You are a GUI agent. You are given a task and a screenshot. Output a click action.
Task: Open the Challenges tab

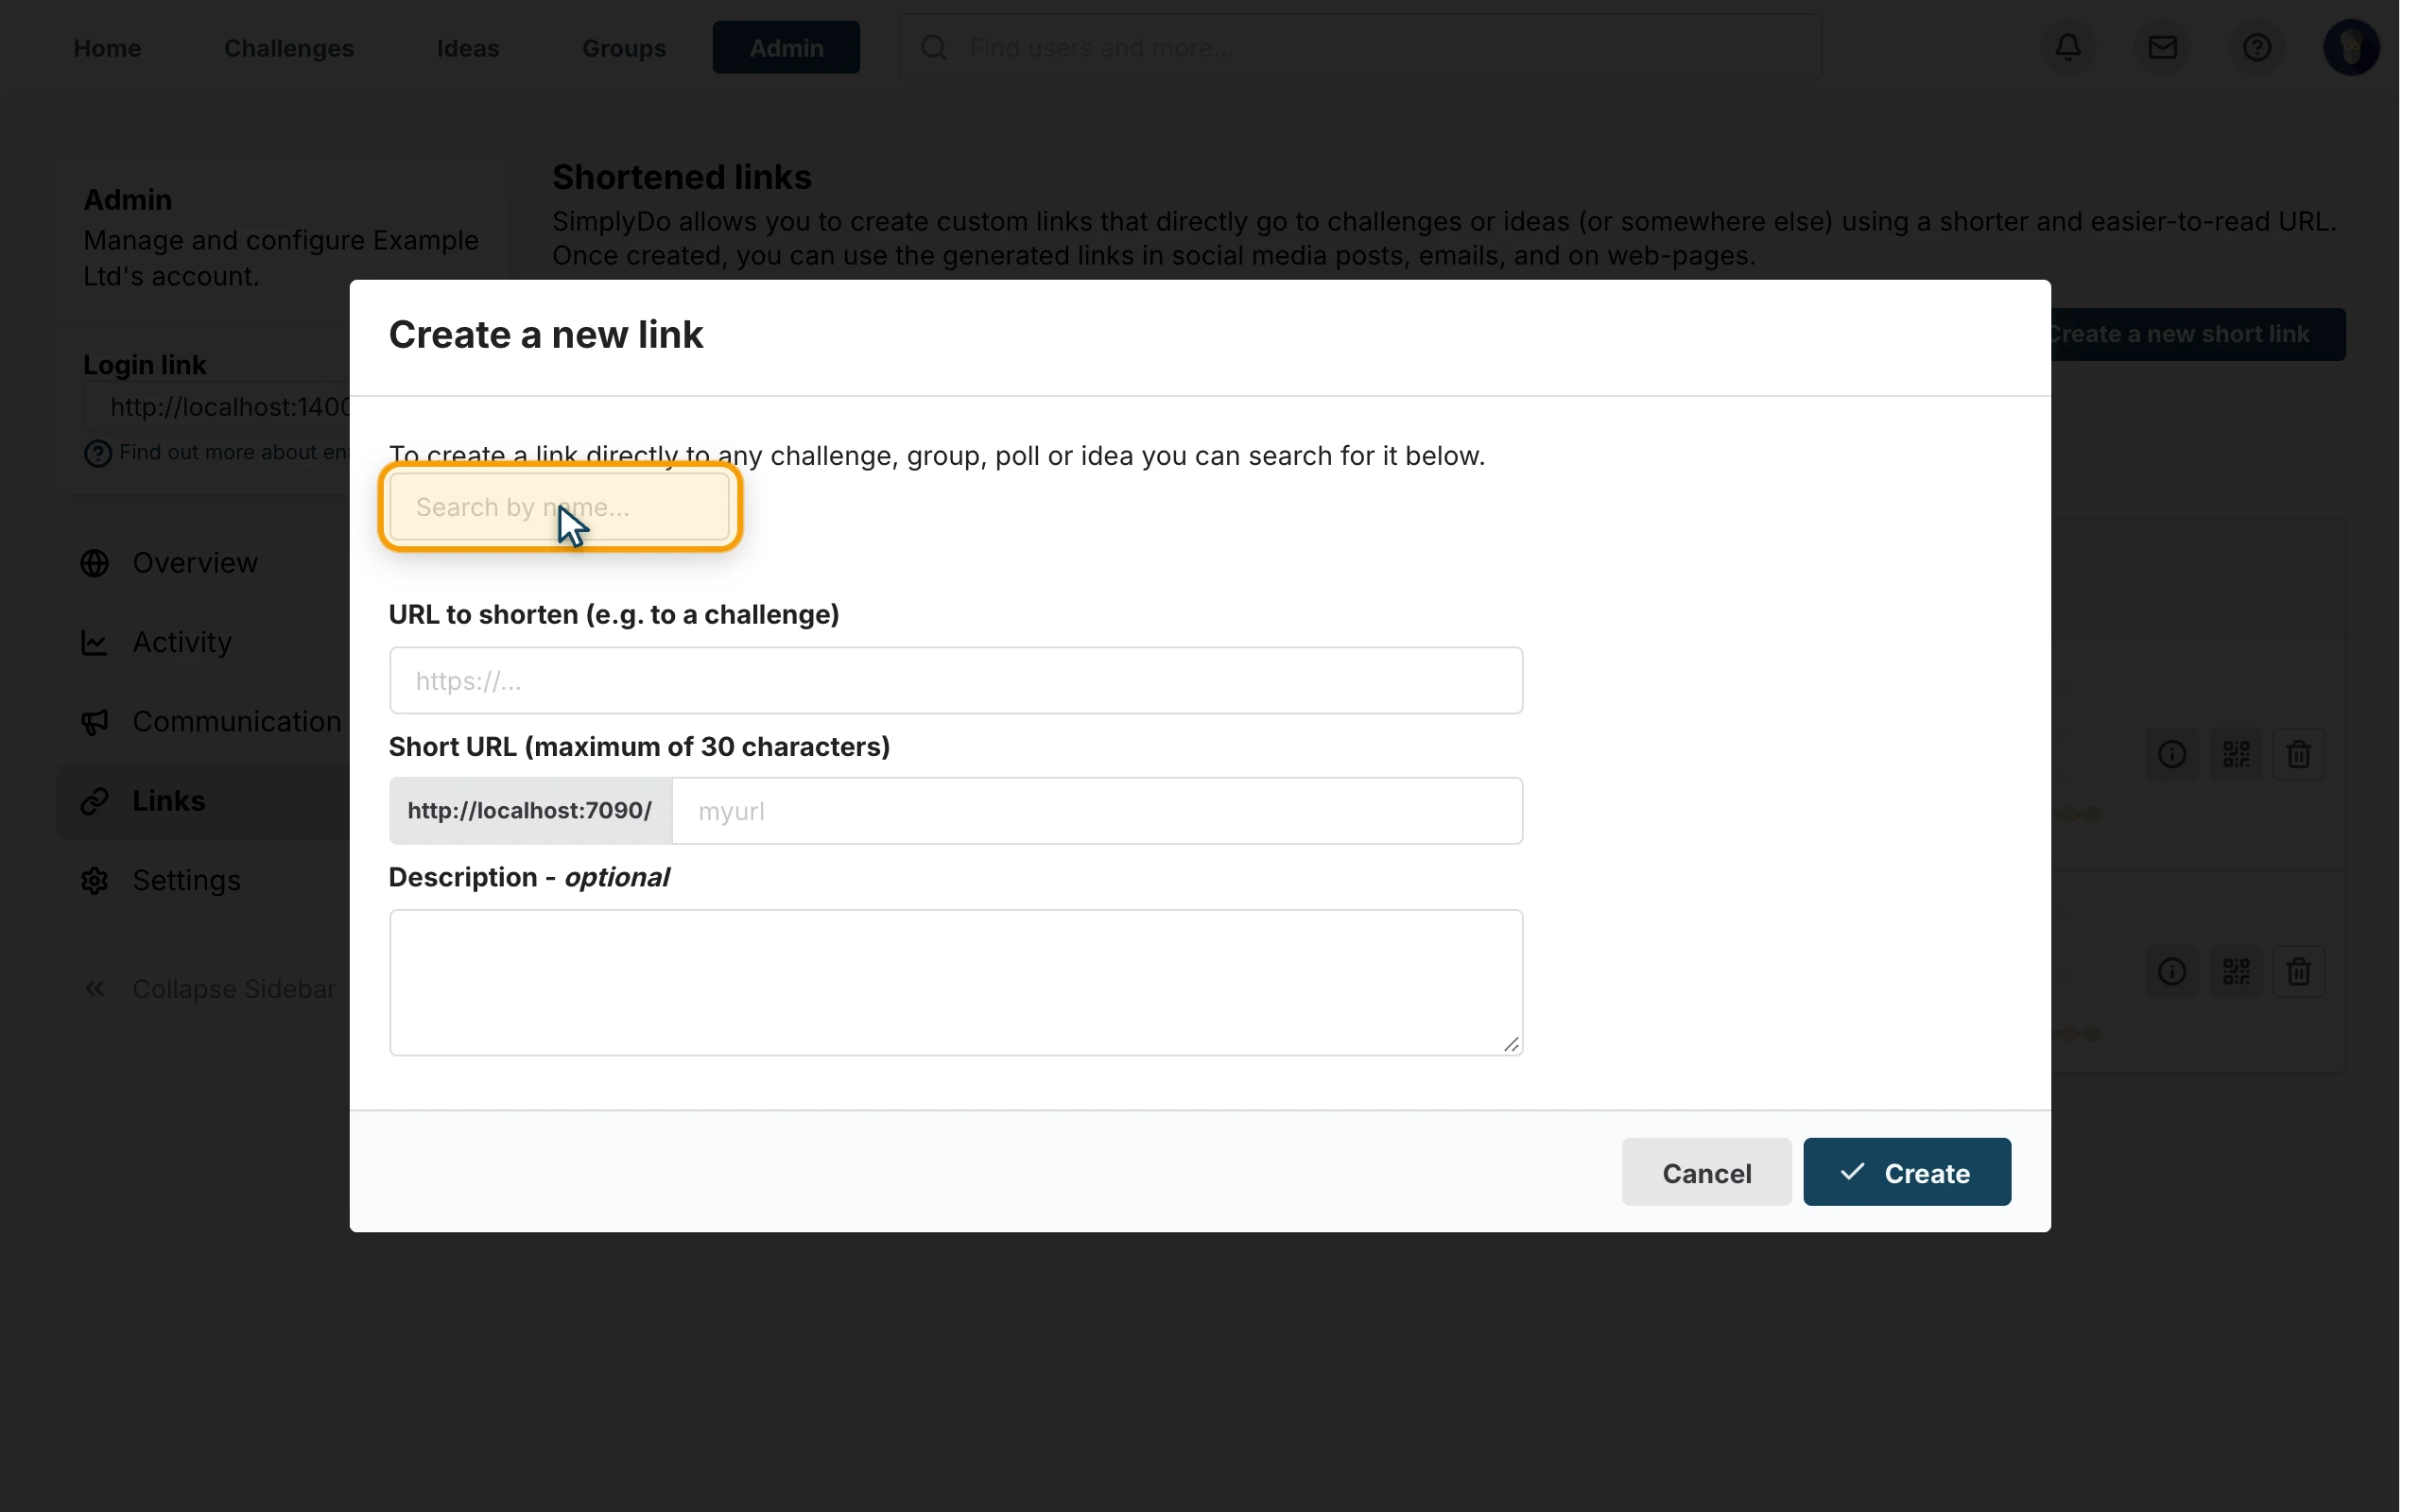click(289, 48)
